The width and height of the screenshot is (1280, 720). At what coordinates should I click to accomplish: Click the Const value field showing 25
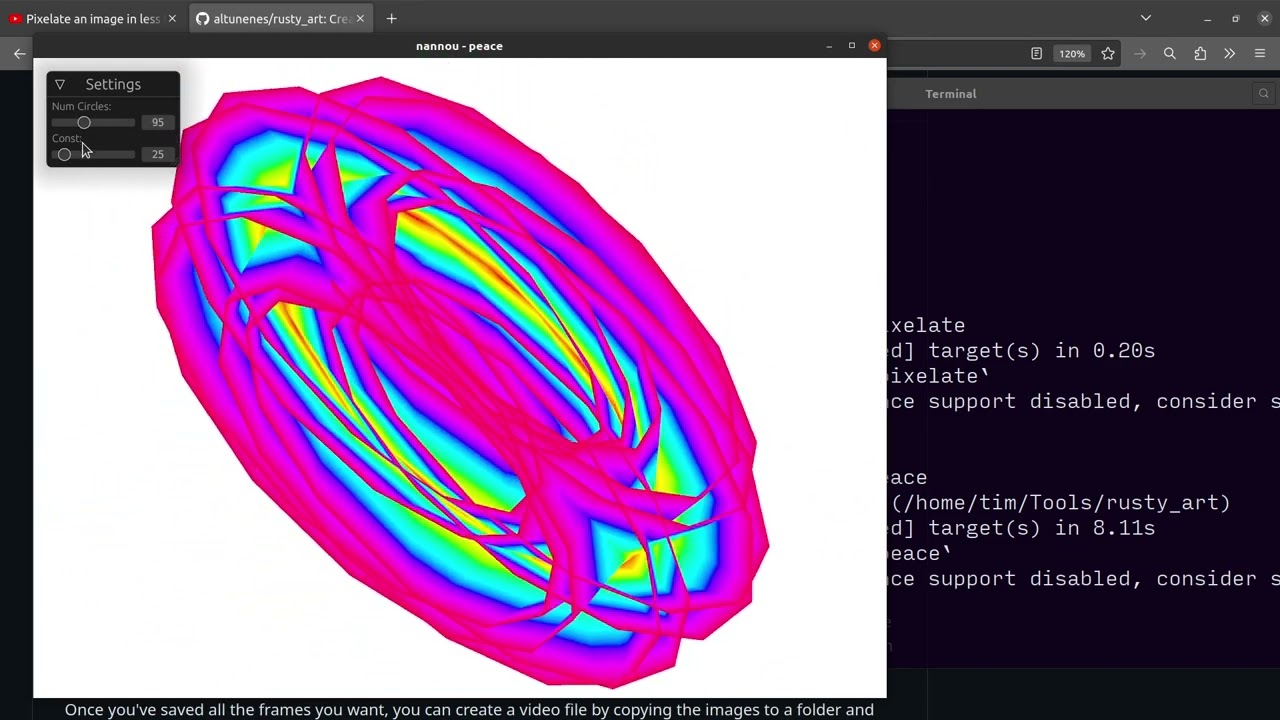click(158, 154)
